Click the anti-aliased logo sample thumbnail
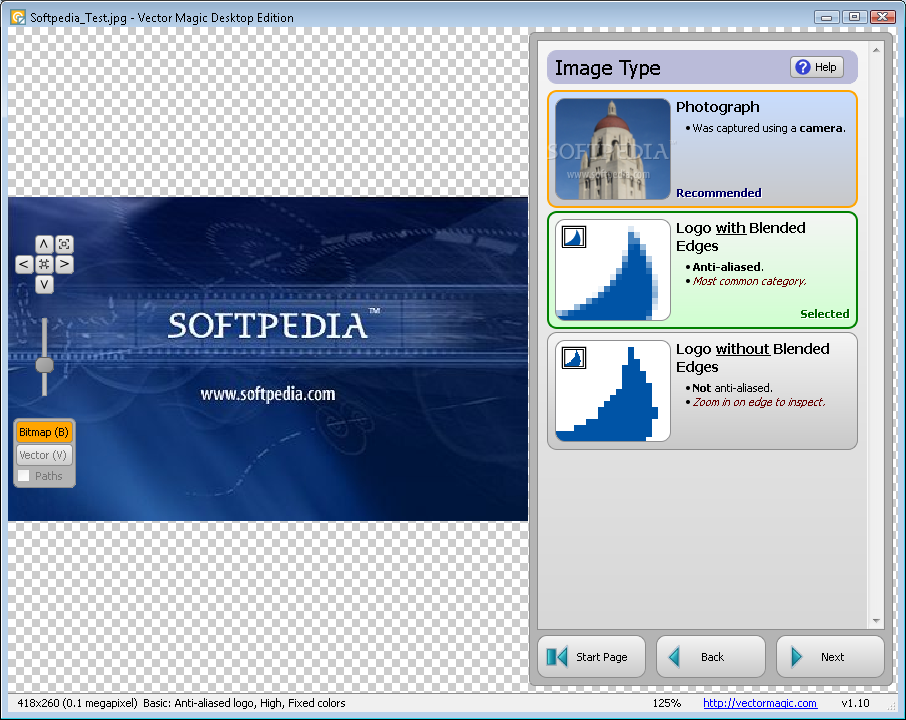Screen dimensions: 906x720 tap(612, 270)
